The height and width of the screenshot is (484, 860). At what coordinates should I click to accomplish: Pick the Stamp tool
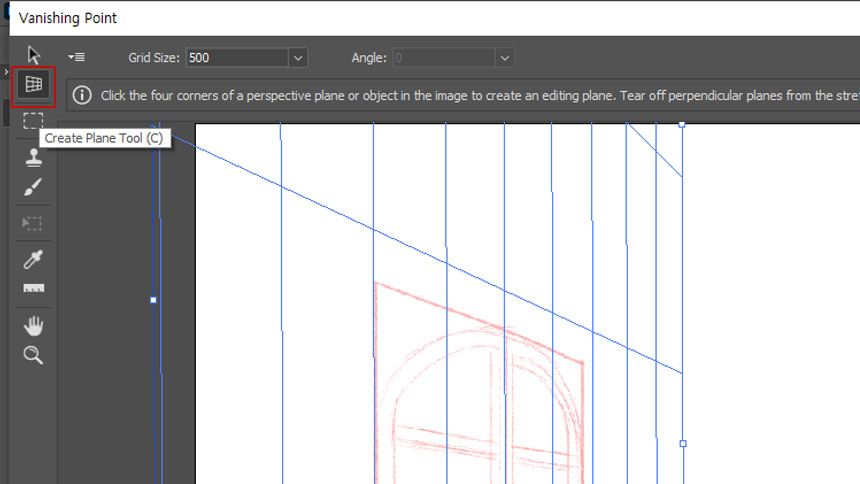point(33,157)
